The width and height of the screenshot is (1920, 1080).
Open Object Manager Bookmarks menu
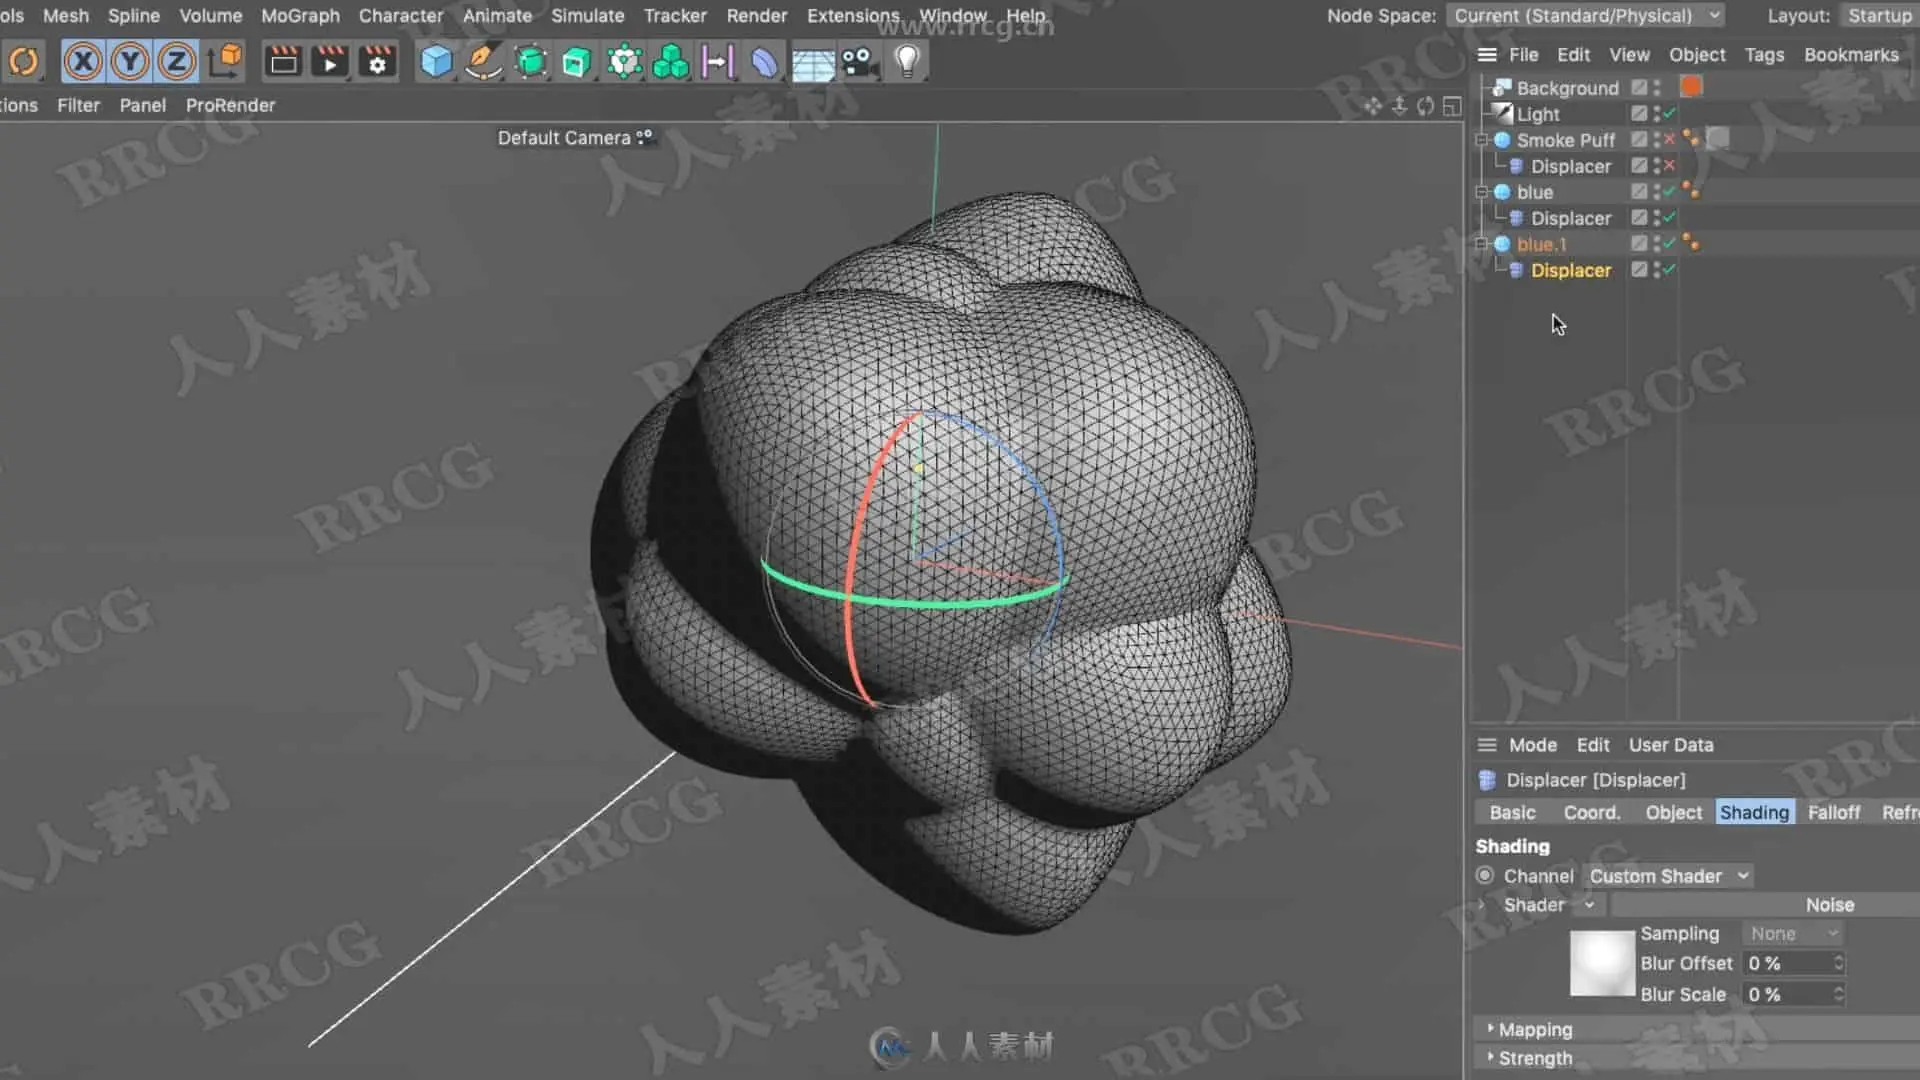pos(1851,55)
